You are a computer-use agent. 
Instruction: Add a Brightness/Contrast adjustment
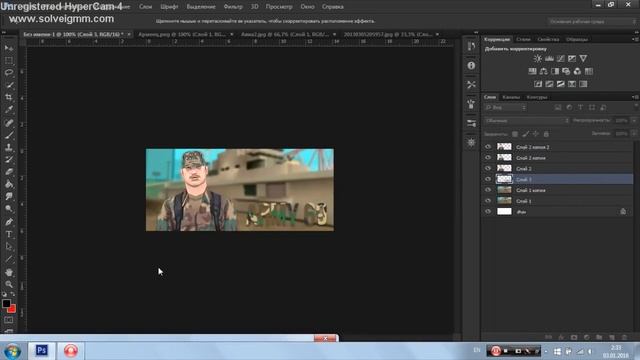point(538,58)
